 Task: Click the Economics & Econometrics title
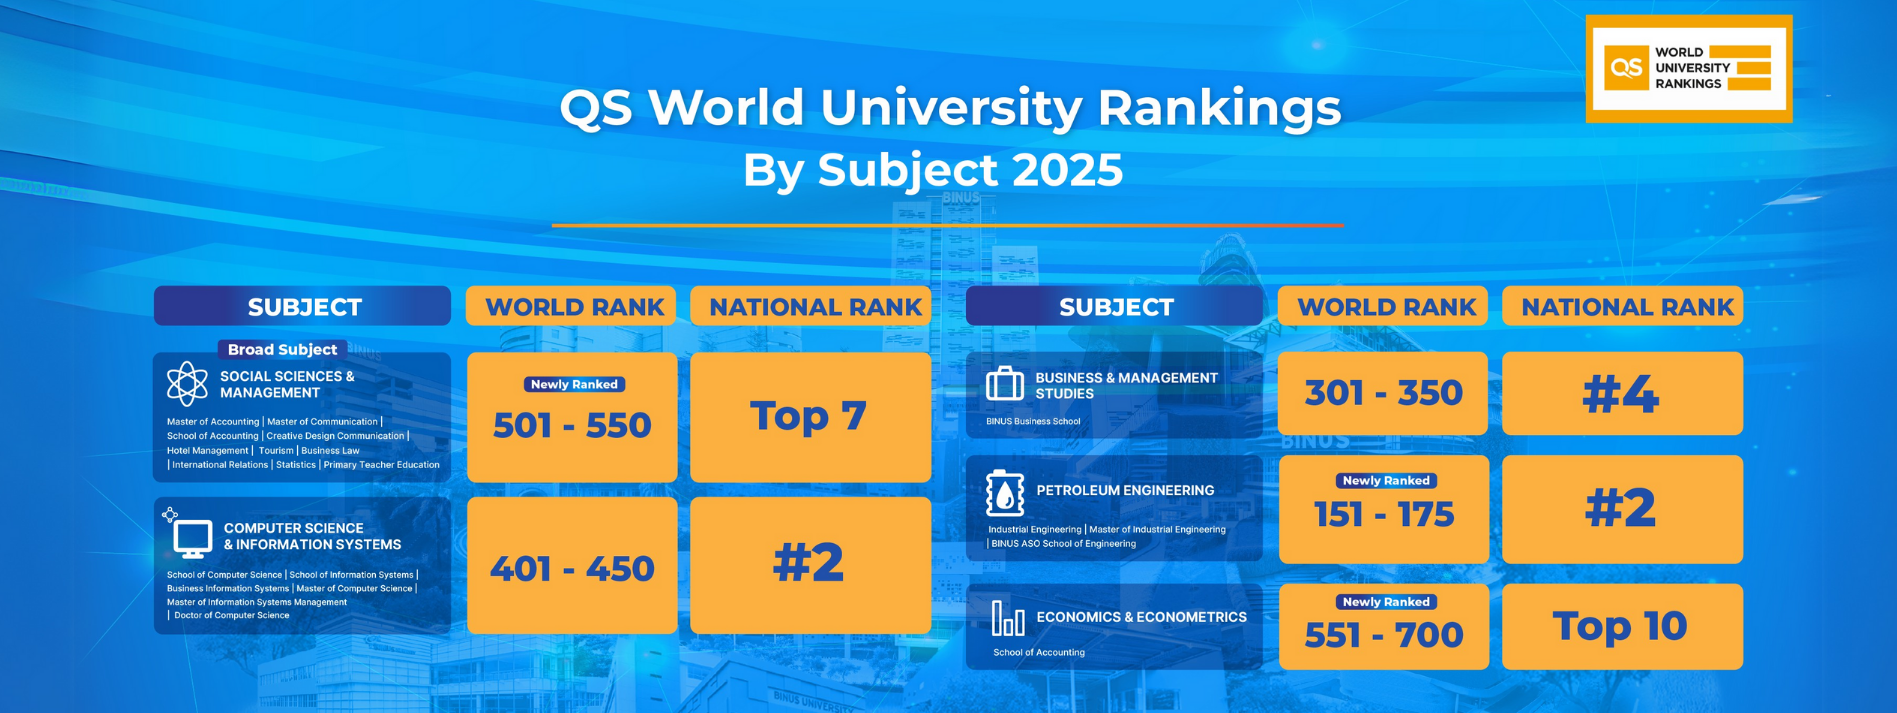(x=1141, y=617)
